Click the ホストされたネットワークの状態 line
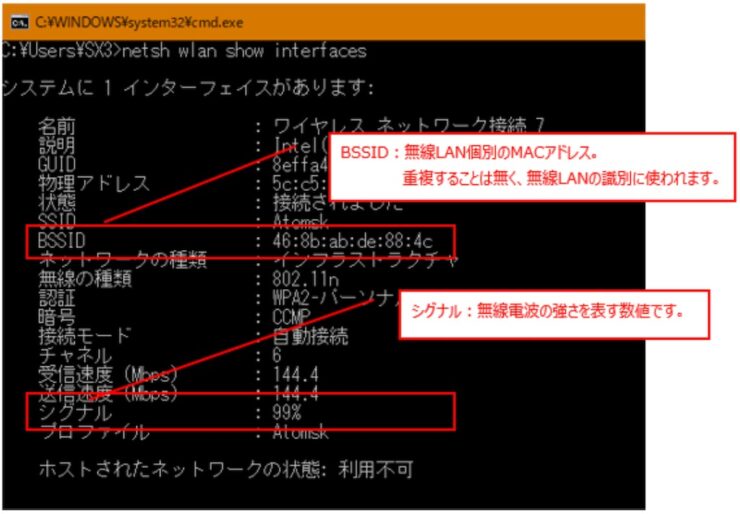The width and height of the screenshot is (740, 514). coord(224,469)
